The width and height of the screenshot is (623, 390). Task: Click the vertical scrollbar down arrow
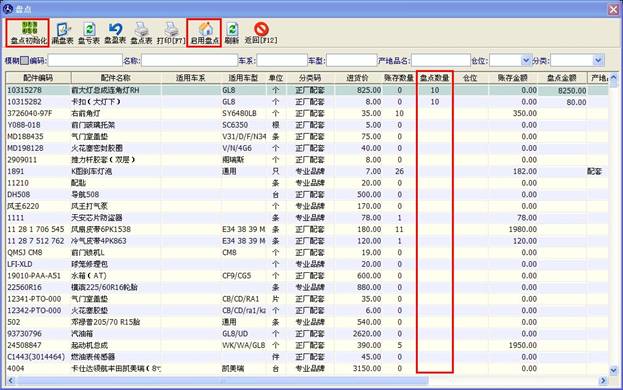pyautogui.click(x=613, y=371)
